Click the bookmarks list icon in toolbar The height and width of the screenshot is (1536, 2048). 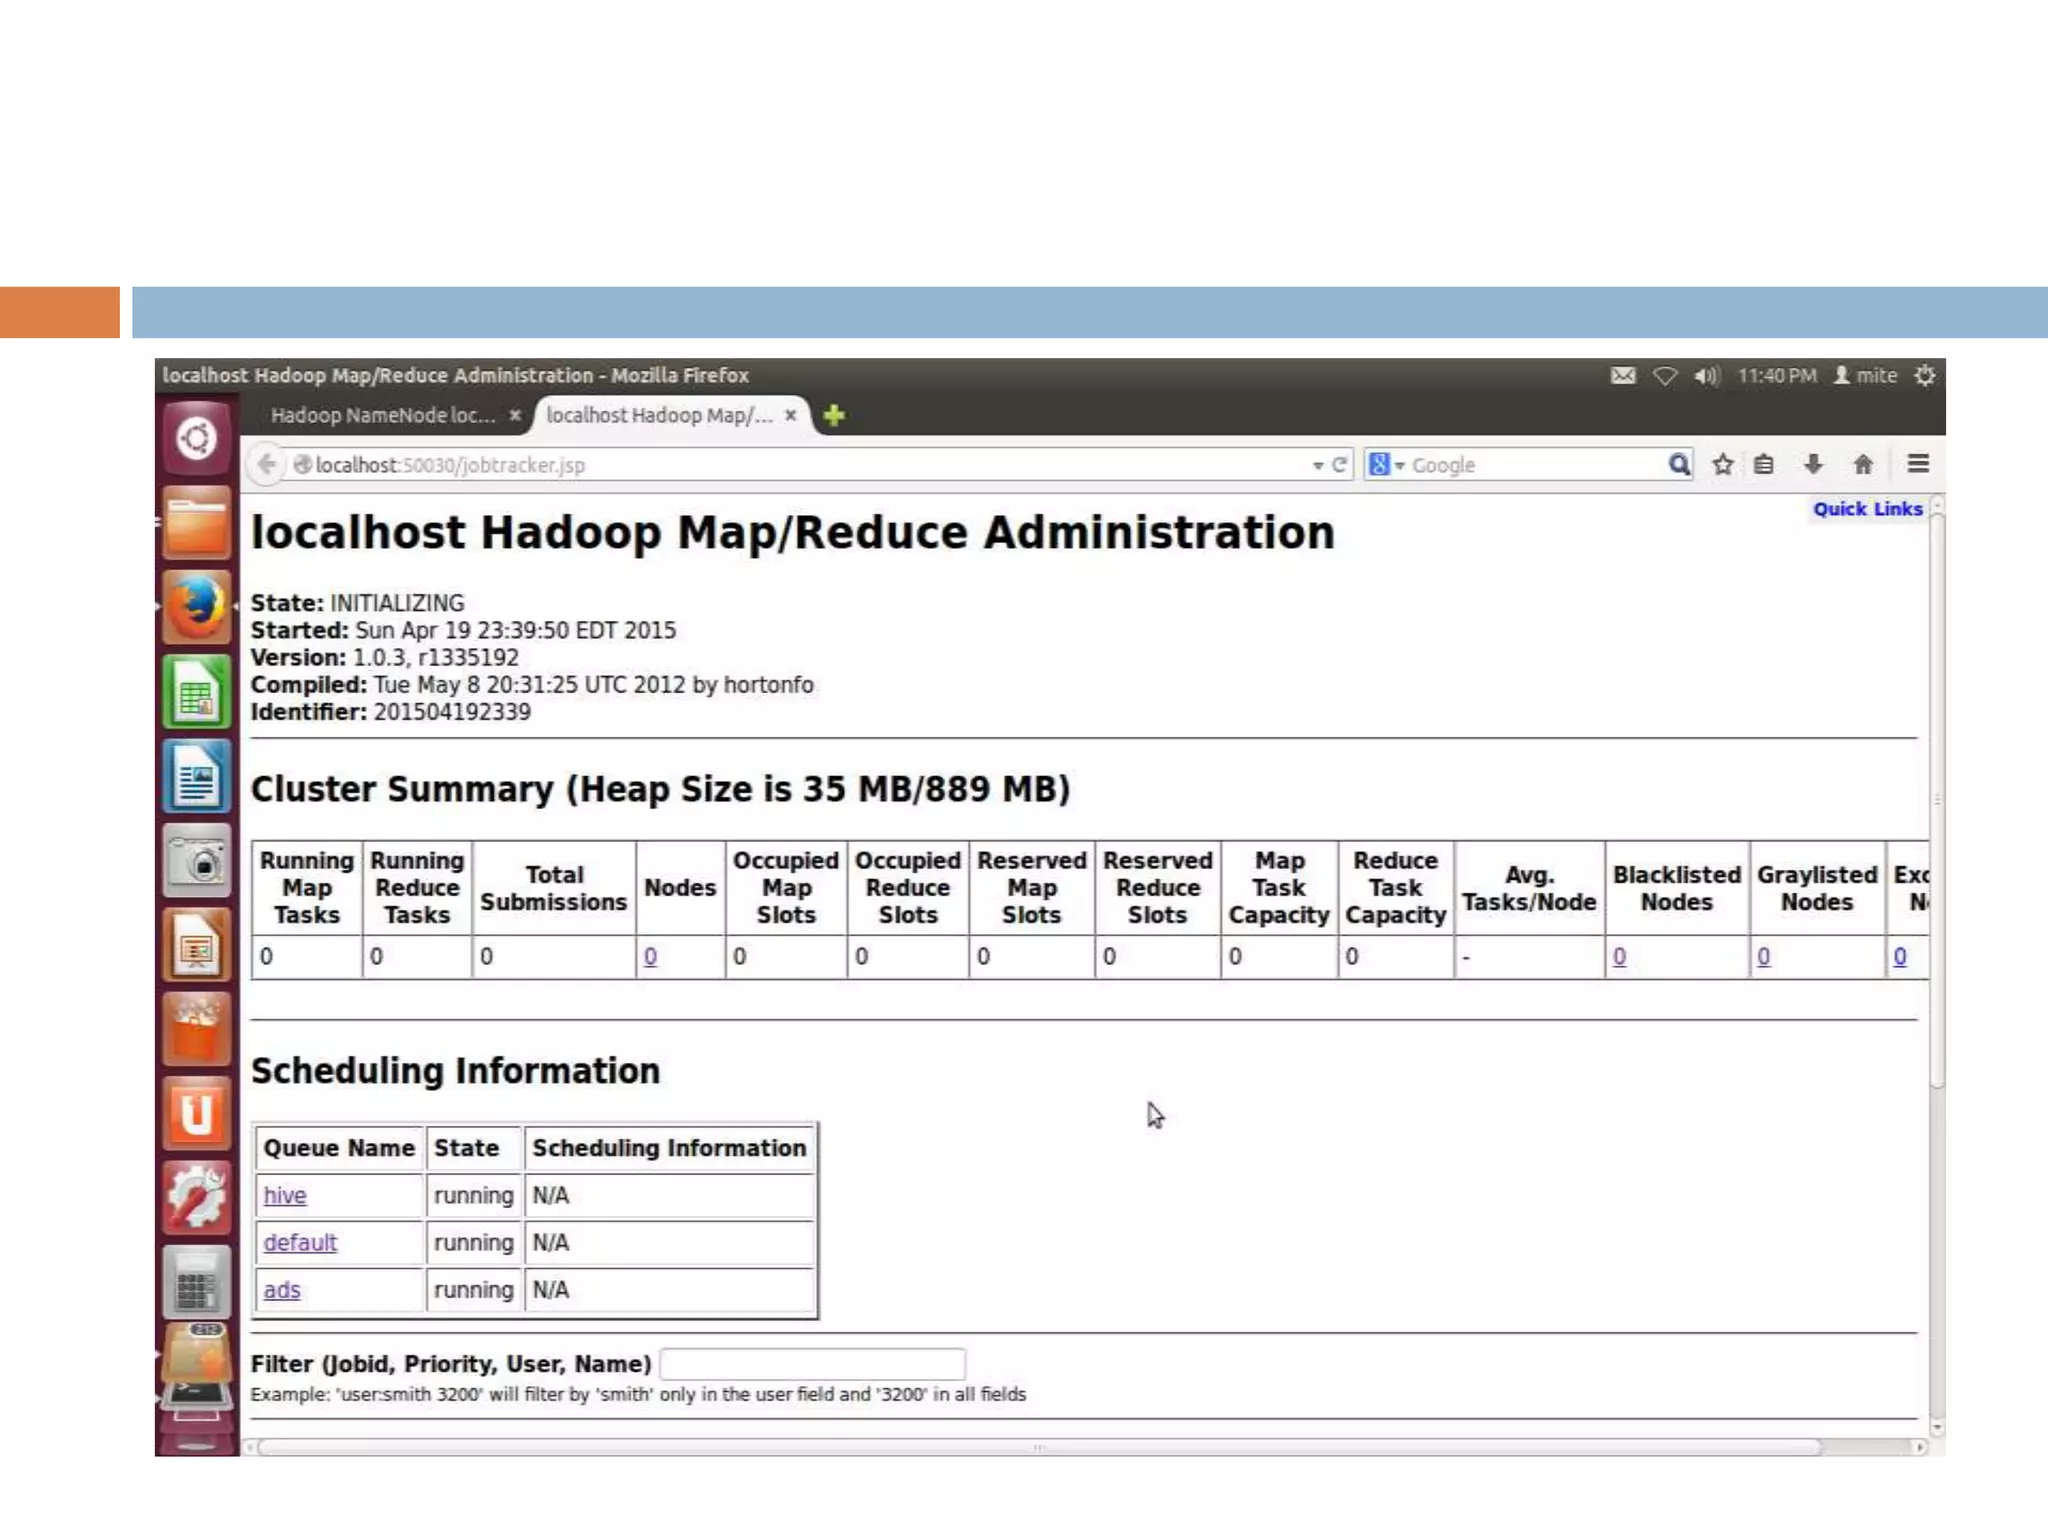pos(1764,465)
